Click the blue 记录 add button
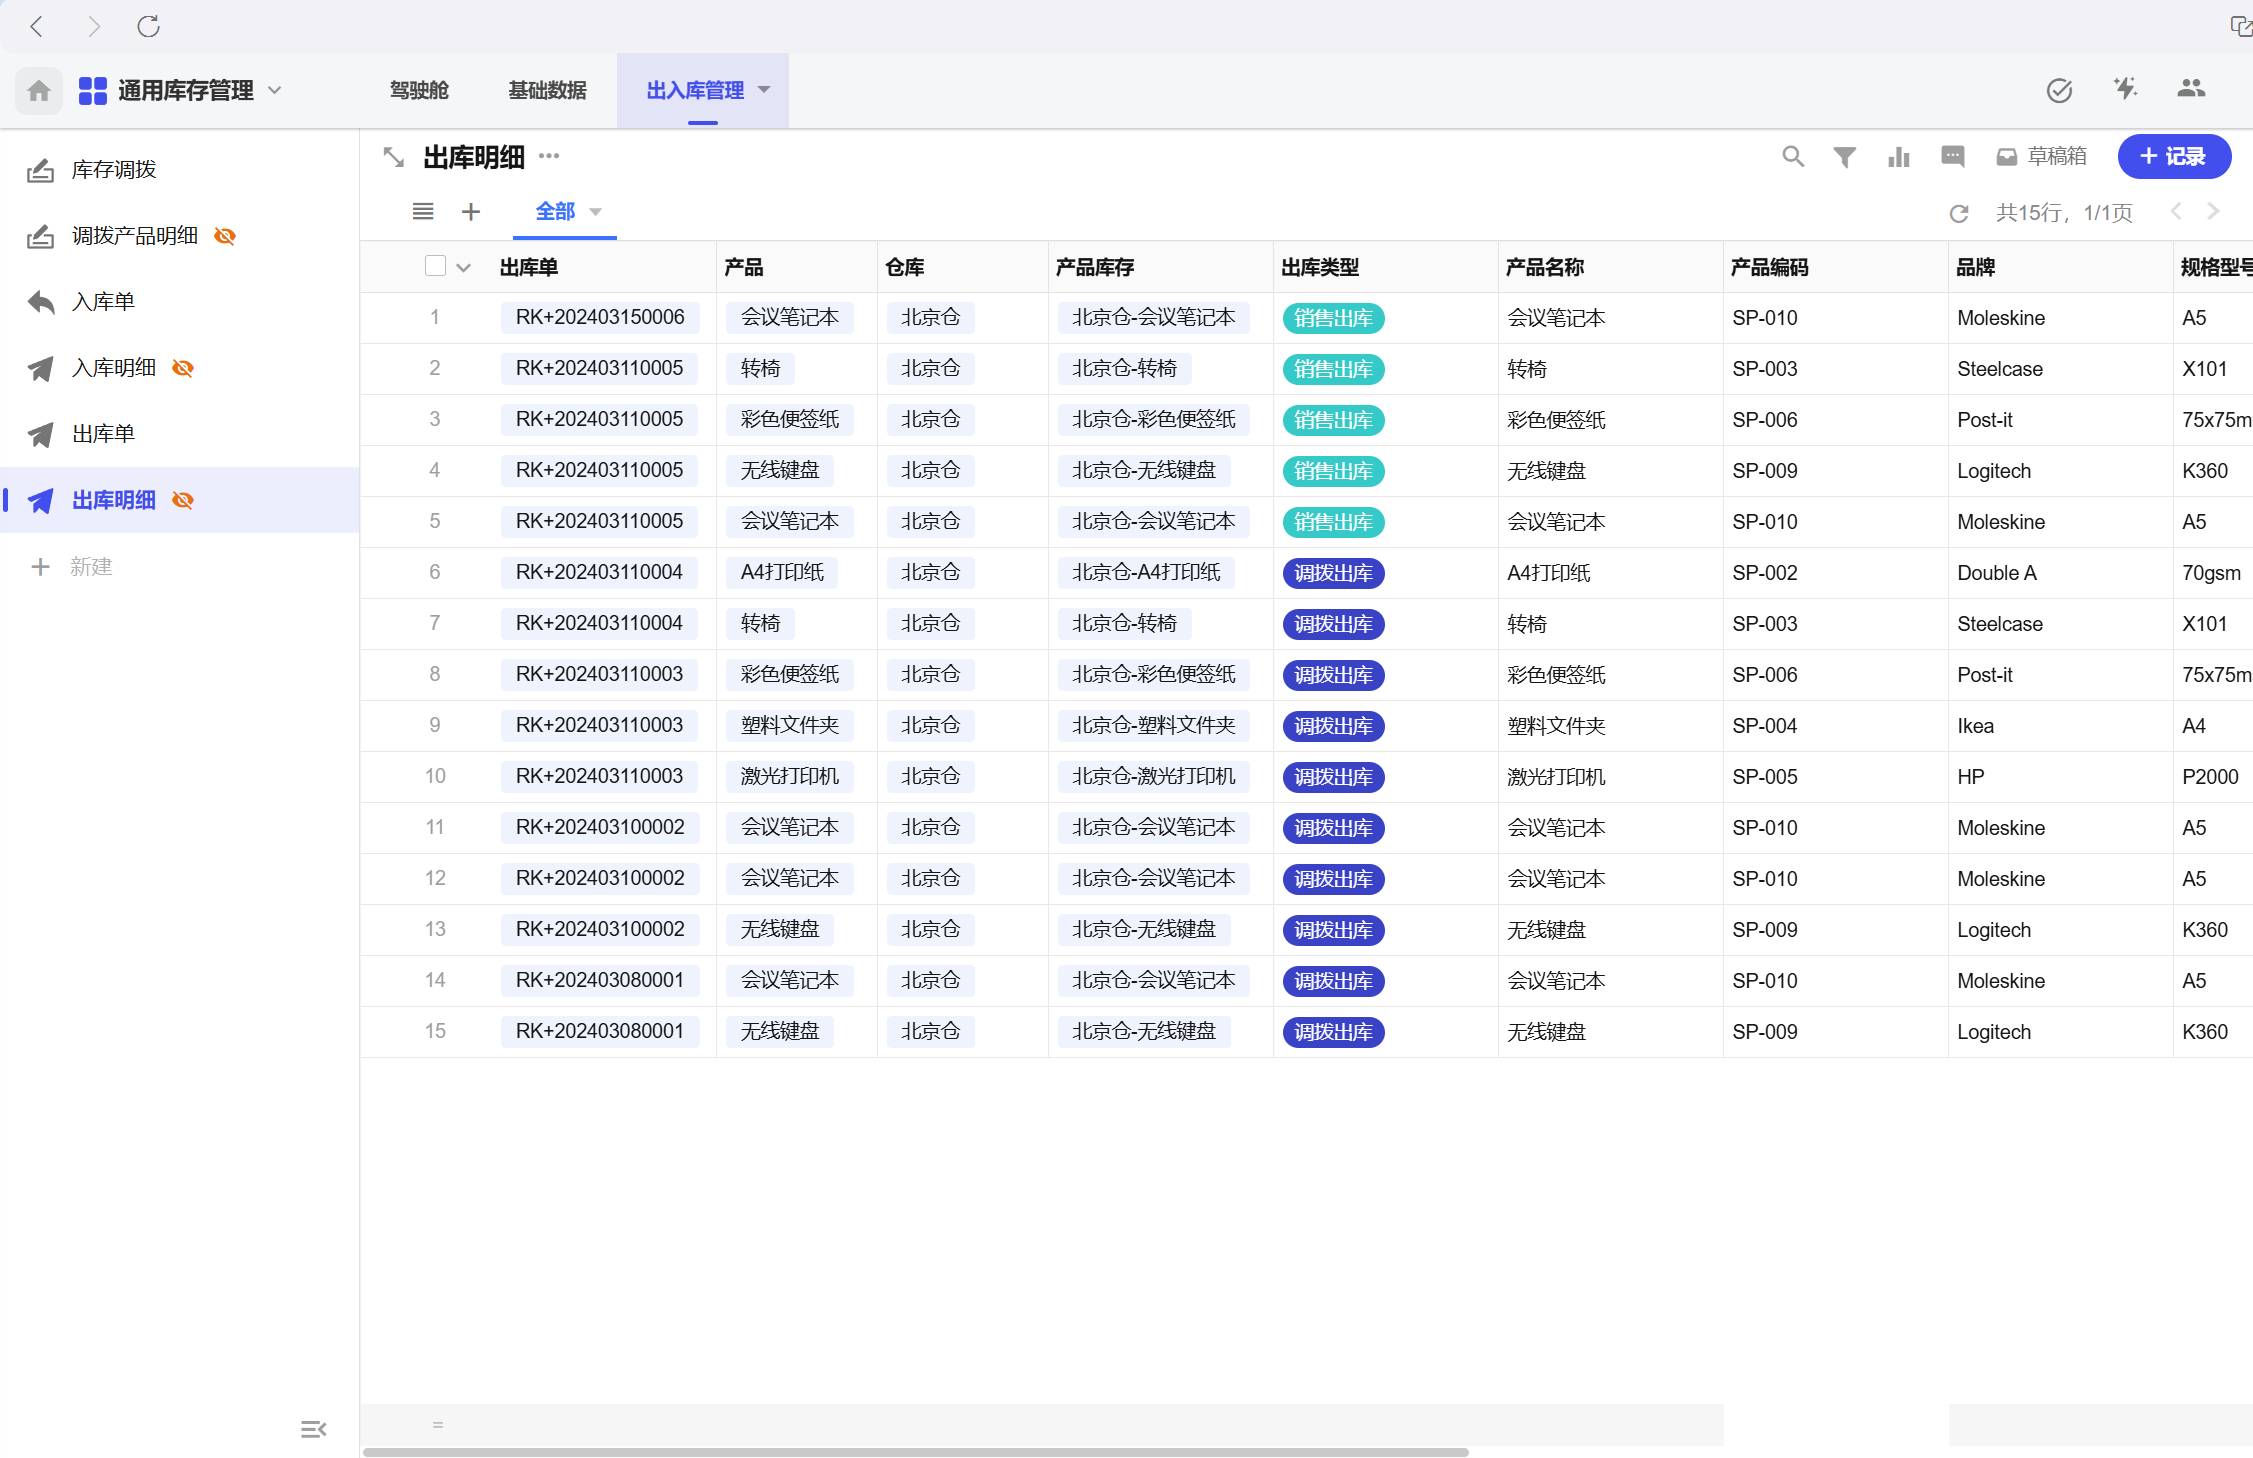 (x=2173, y=157)
